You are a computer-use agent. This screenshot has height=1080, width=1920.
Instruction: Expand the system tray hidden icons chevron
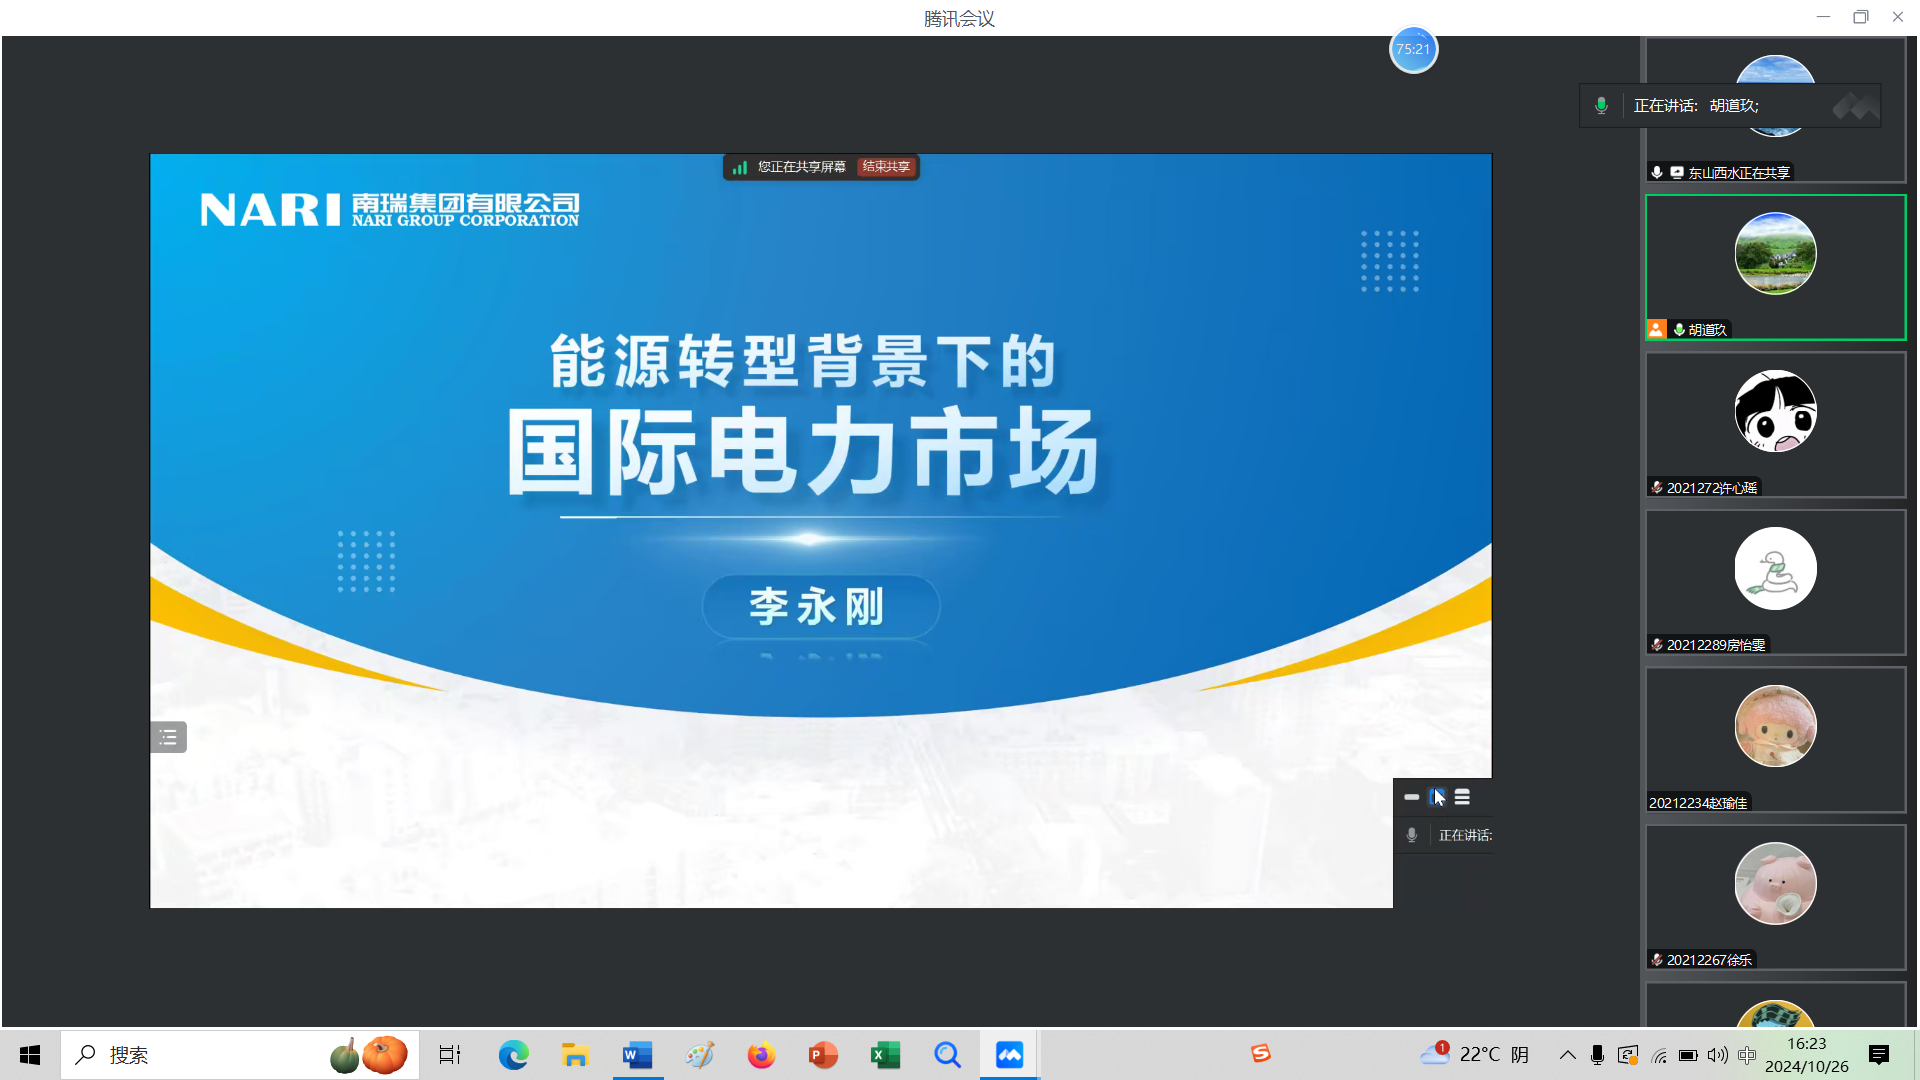coord(1567,1055)
